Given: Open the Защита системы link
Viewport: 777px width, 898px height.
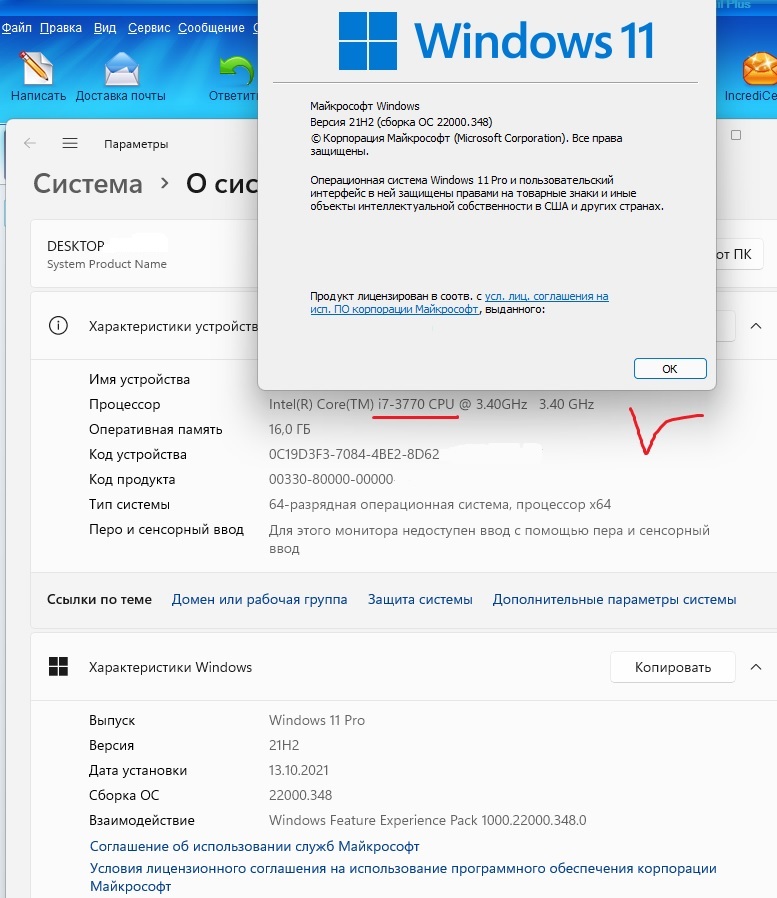Looking at the screenshot, I should tap(420, 600).
